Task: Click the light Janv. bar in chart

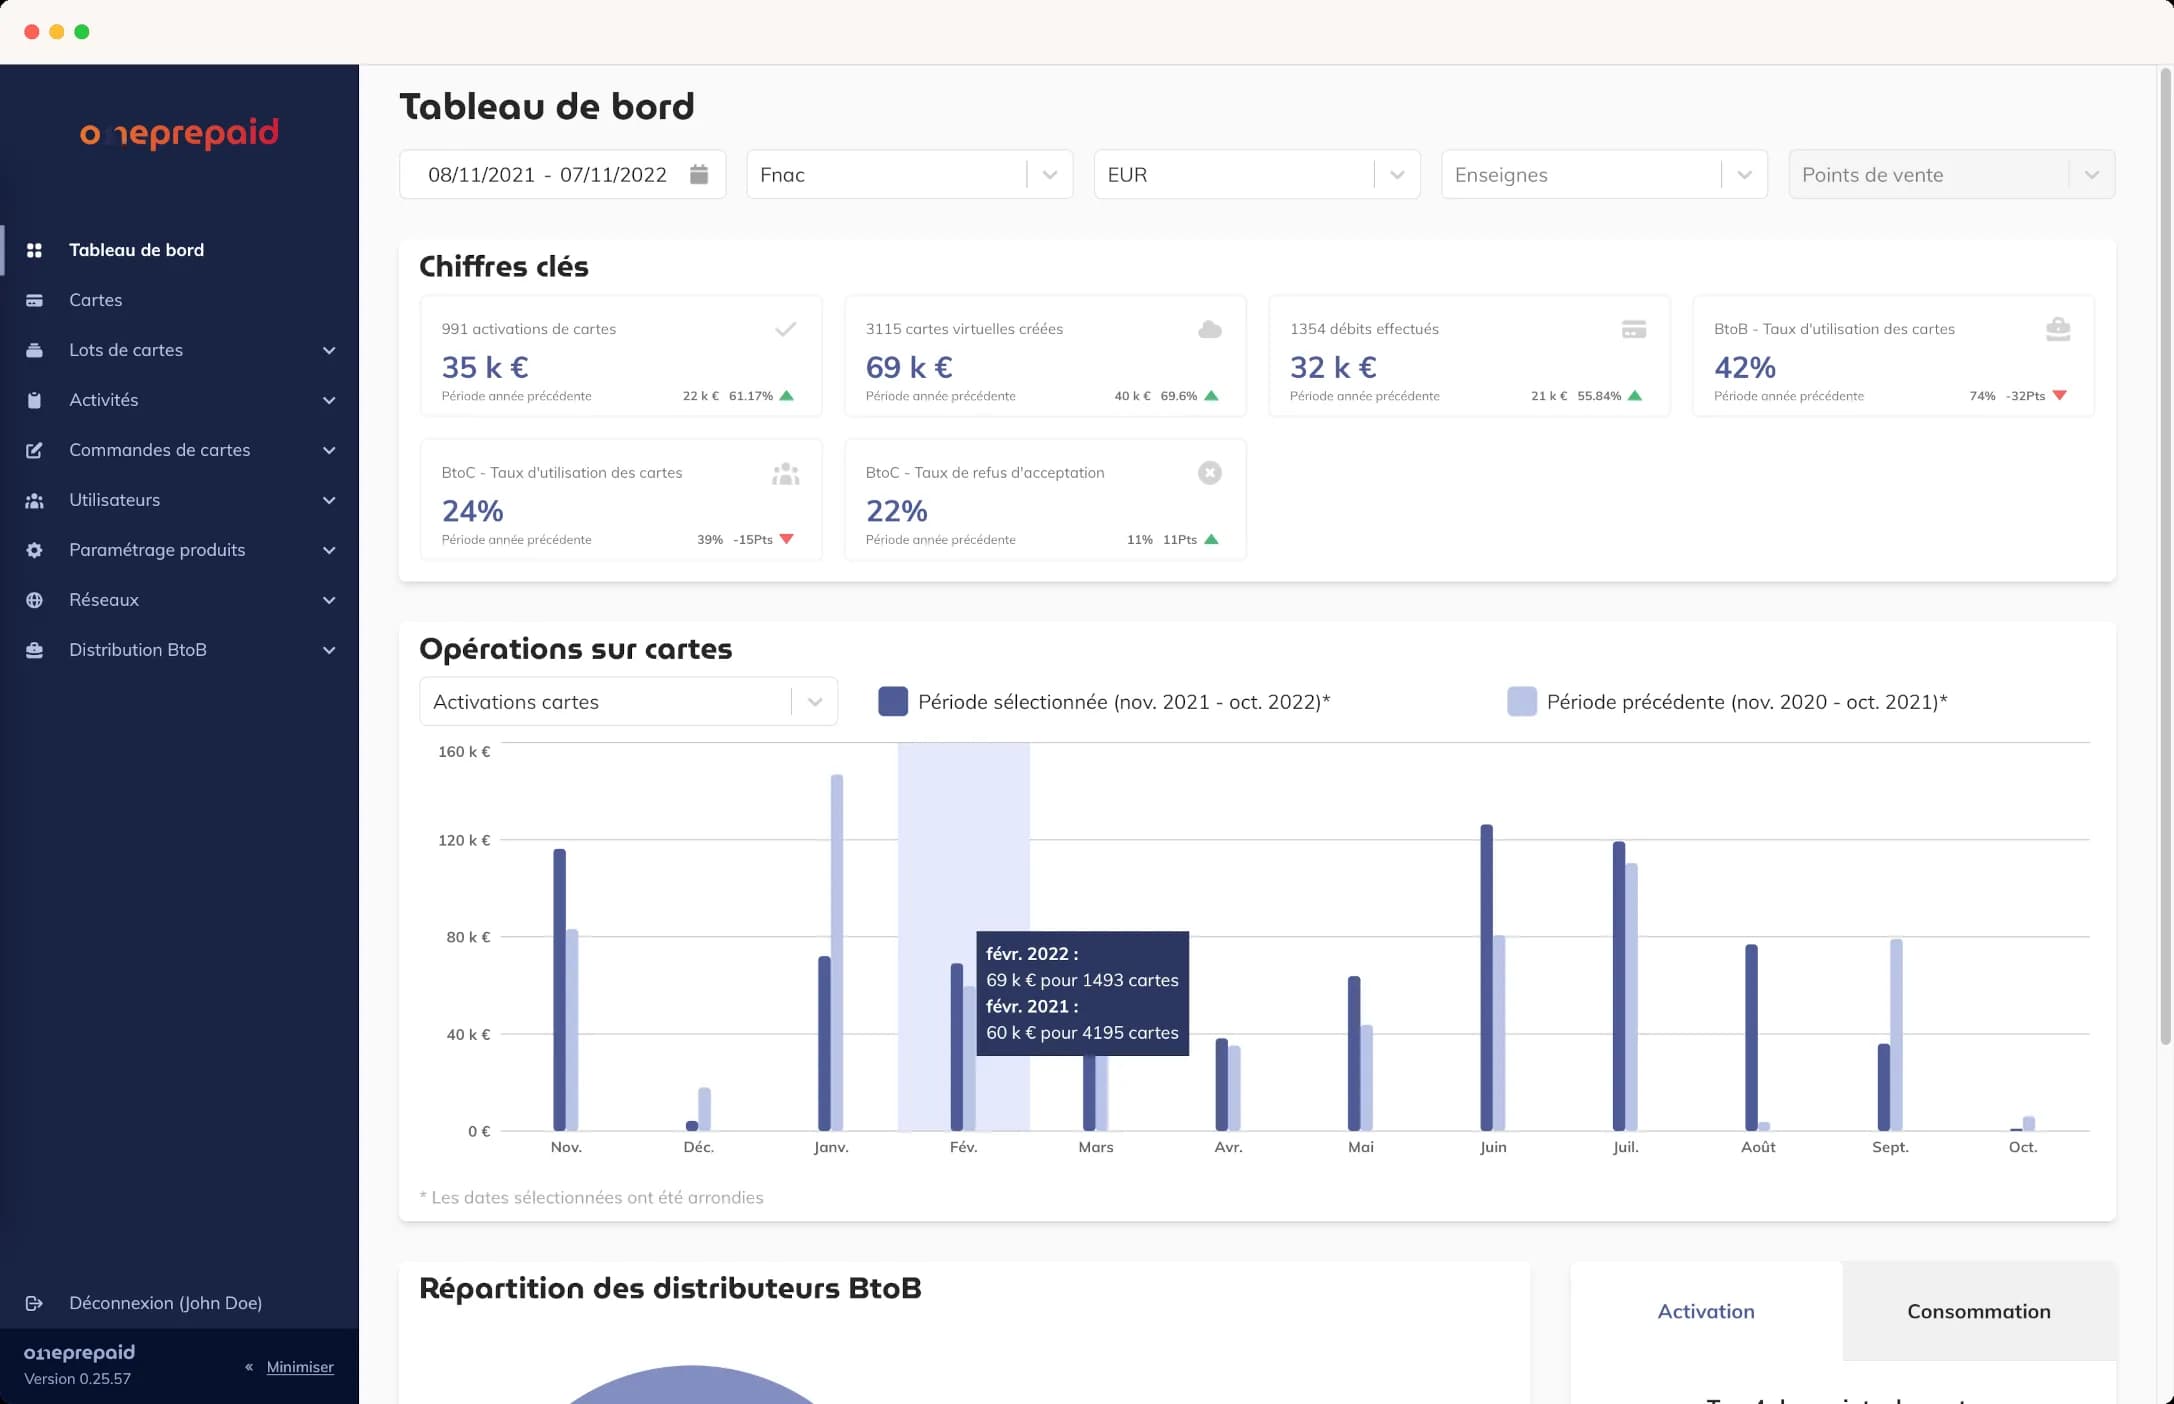Action: 836,953
